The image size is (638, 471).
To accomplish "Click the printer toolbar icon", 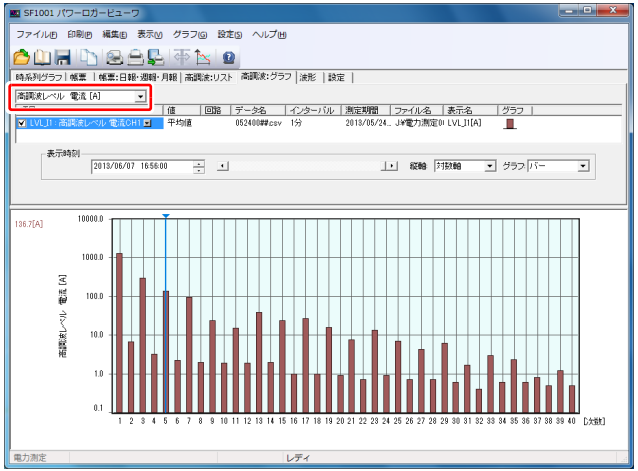I will point(135,58).
